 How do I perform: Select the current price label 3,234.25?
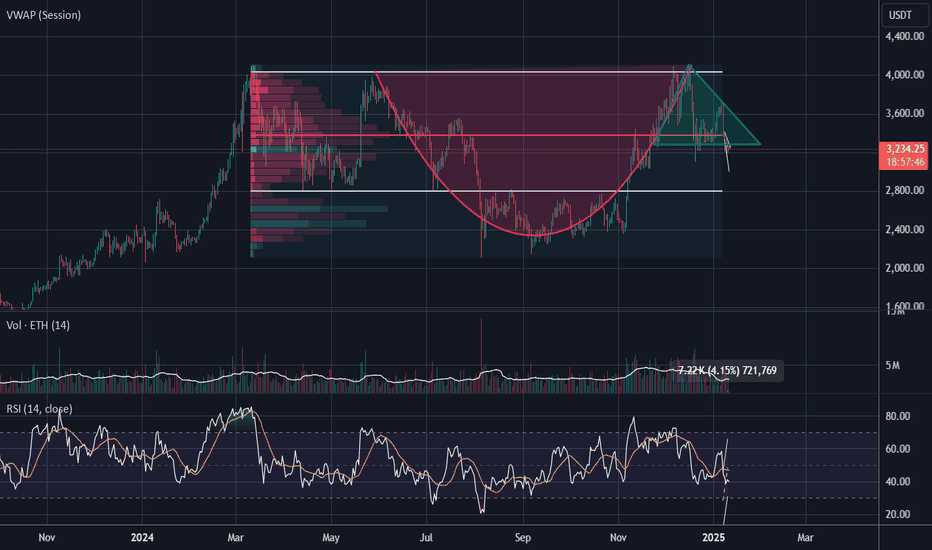(x=905, y=149)
